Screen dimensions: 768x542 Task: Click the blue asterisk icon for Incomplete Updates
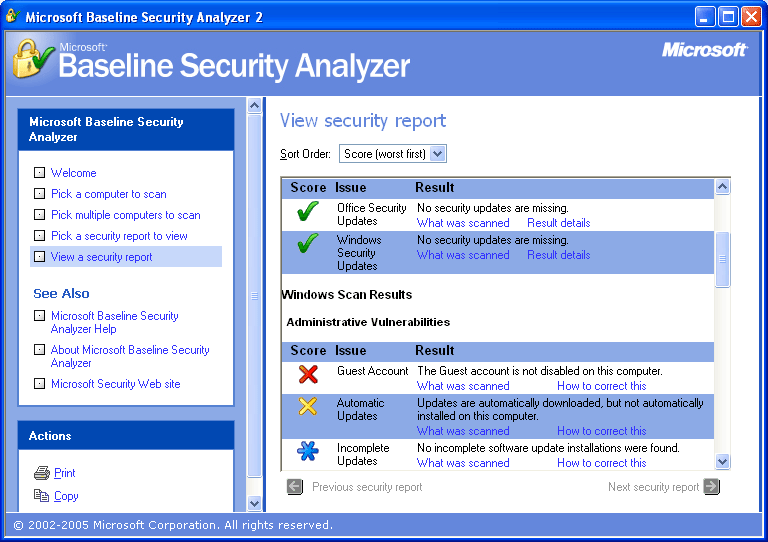pyautogui.click(x=308, y=451)
